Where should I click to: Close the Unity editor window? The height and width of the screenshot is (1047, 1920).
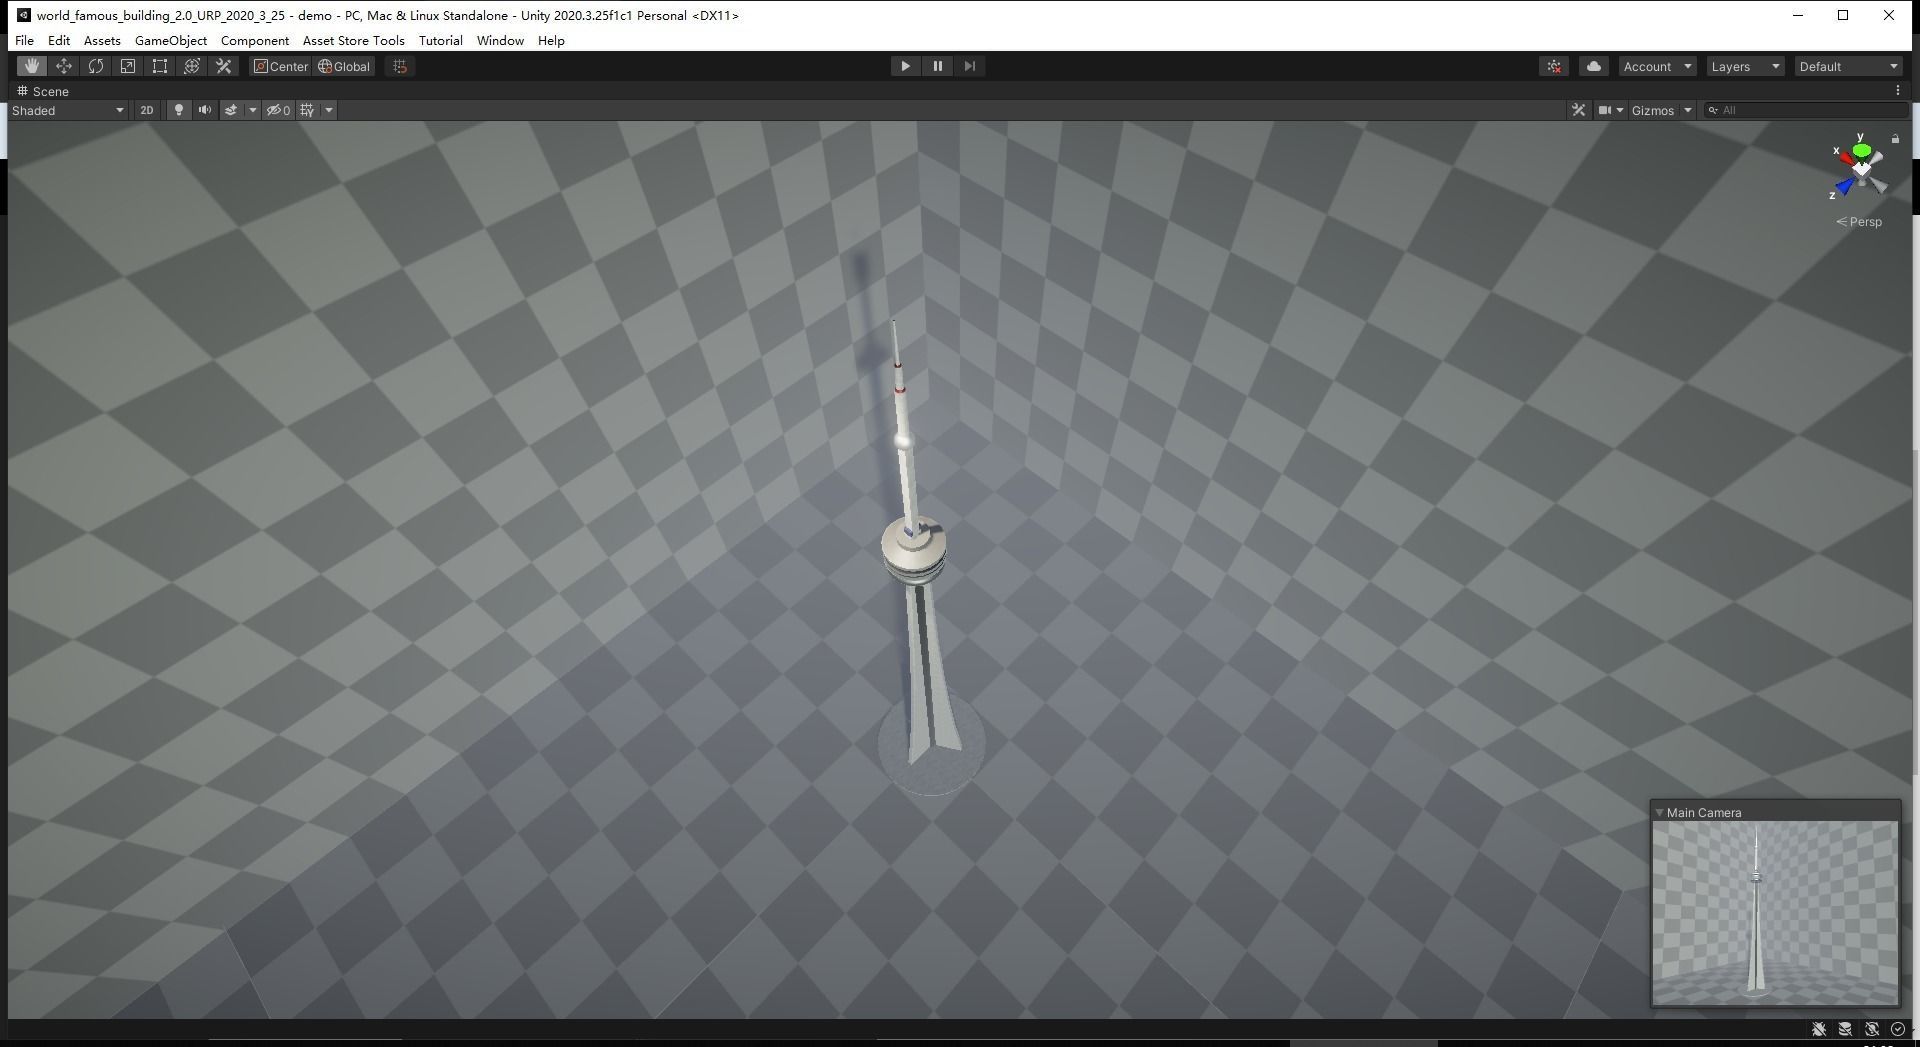point(1889,15)
